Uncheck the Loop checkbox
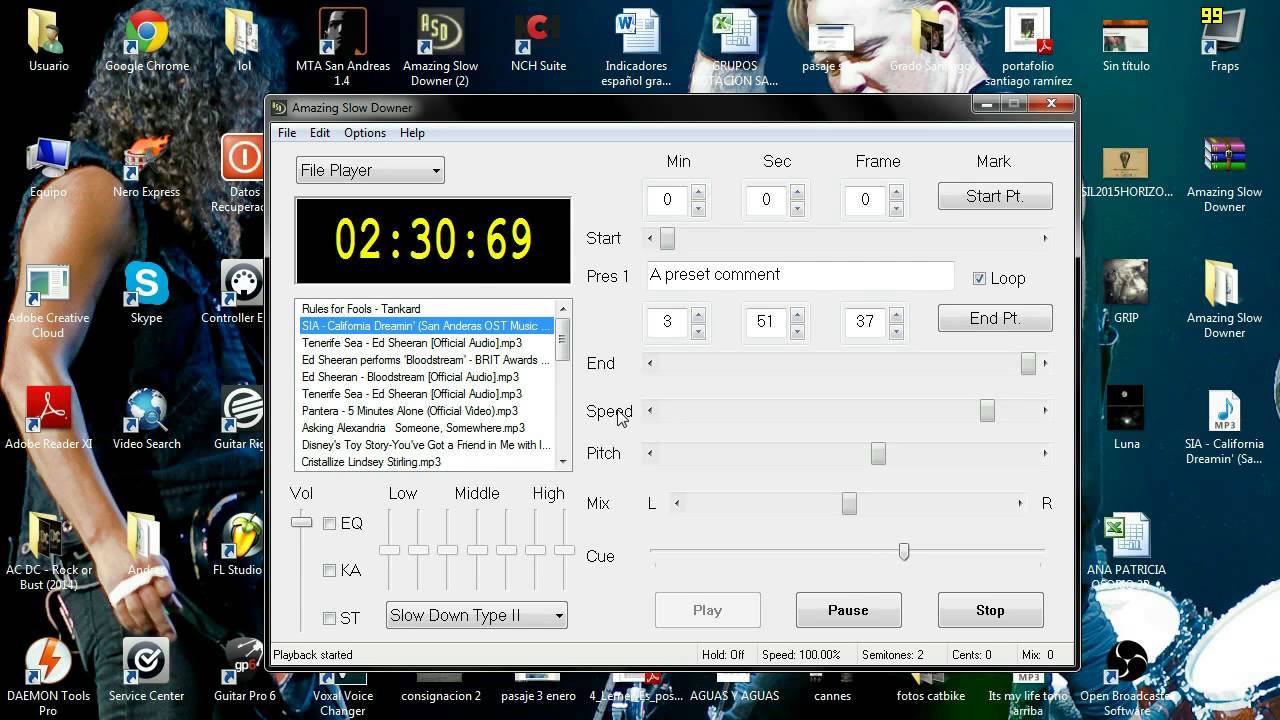The image size is (1280, 720). [x=979, y=278]
